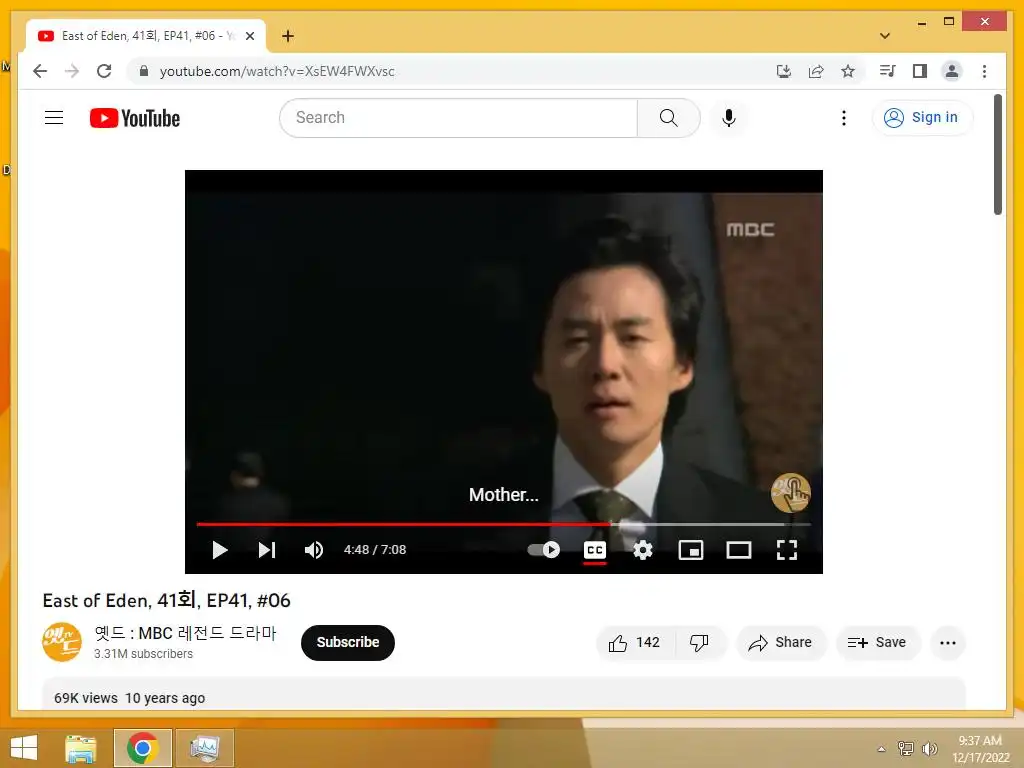Toggle Chrome side panel

[920, 71]
